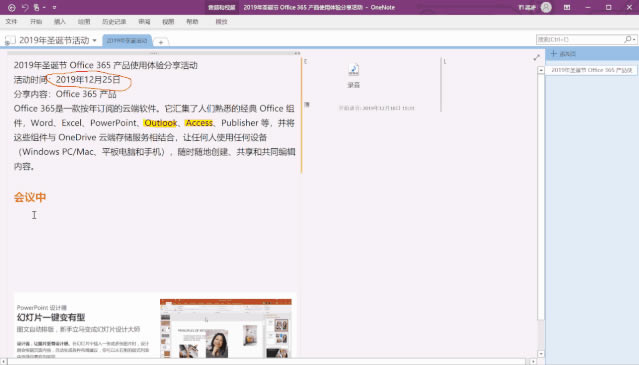Switch to the 历史记录 ribbon tab
This screenshot has width=639, height=365.
point(114,22)
